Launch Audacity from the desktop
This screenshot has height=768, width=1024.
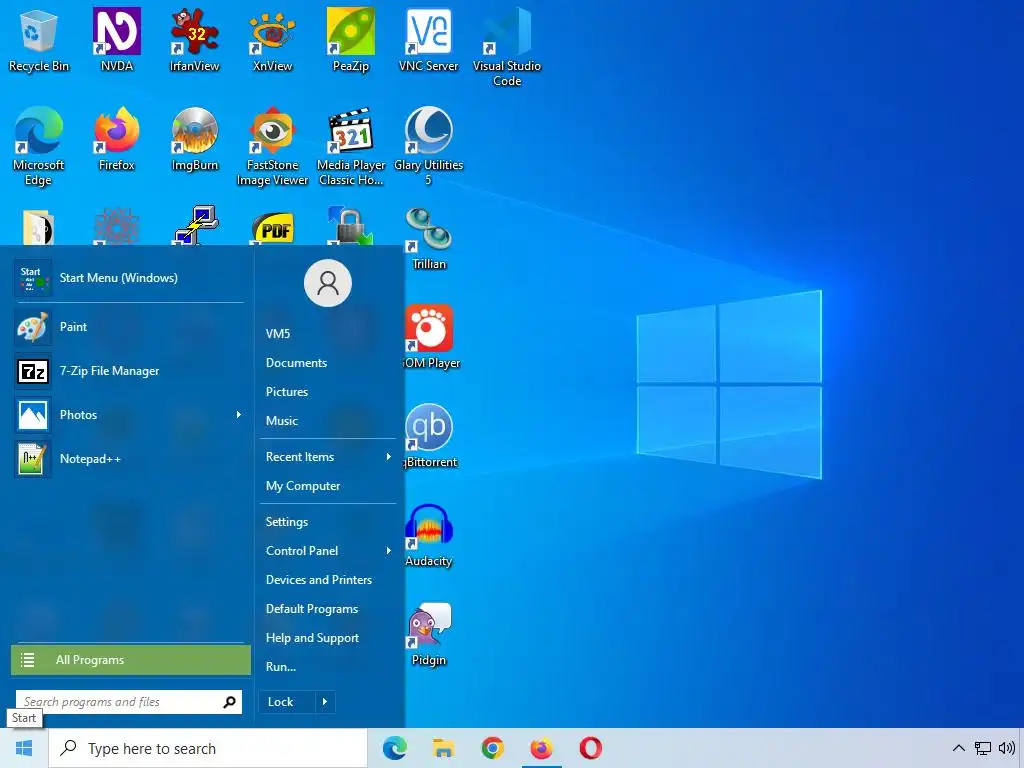(x=428, y=536)
